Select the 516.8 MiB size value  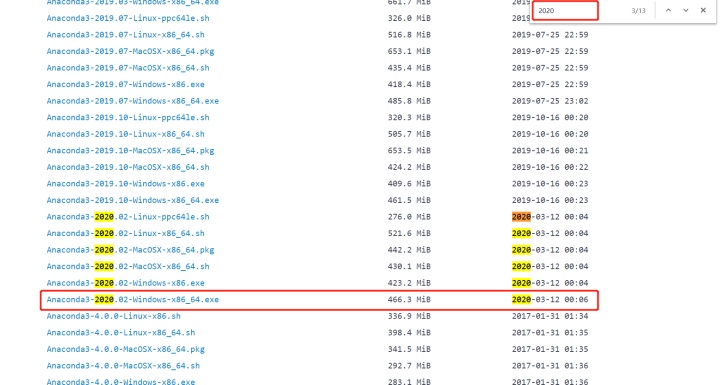(409, 35)
